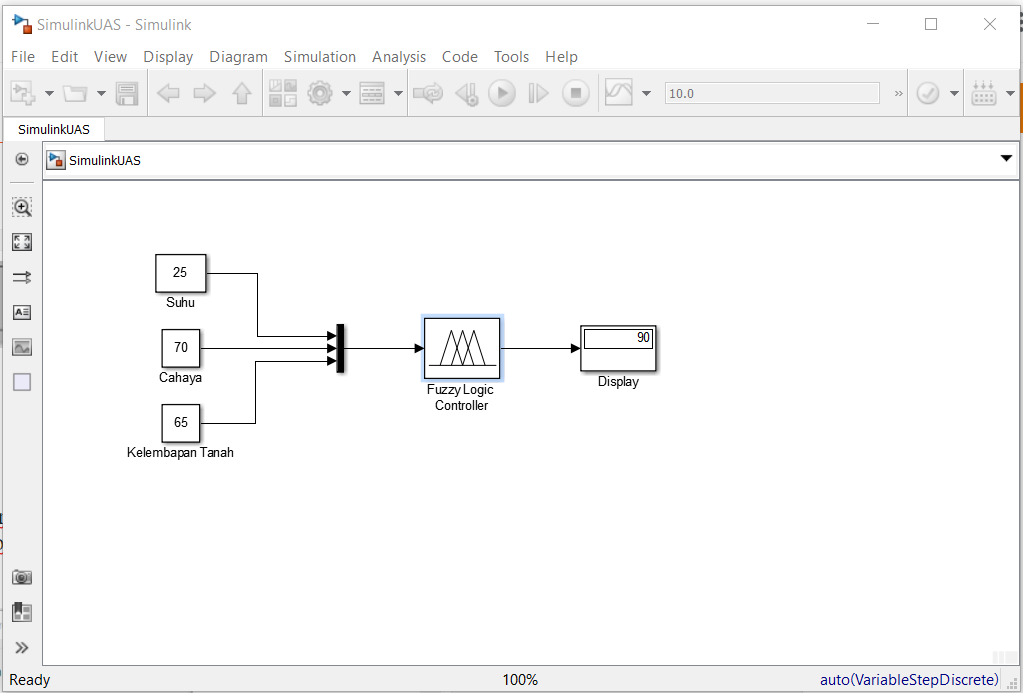Click the Stop simulation button
This screenshot has width=1023, height=693.
[x=575, y=93]
